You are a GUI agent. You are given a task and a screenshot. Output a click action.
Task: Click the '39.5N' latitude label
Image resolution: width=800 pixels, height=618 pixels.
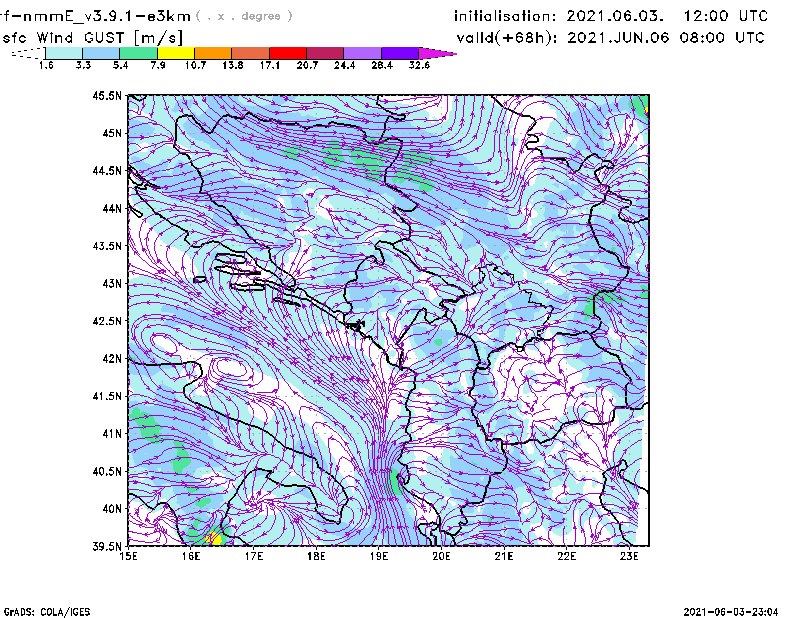coord(107,546)
